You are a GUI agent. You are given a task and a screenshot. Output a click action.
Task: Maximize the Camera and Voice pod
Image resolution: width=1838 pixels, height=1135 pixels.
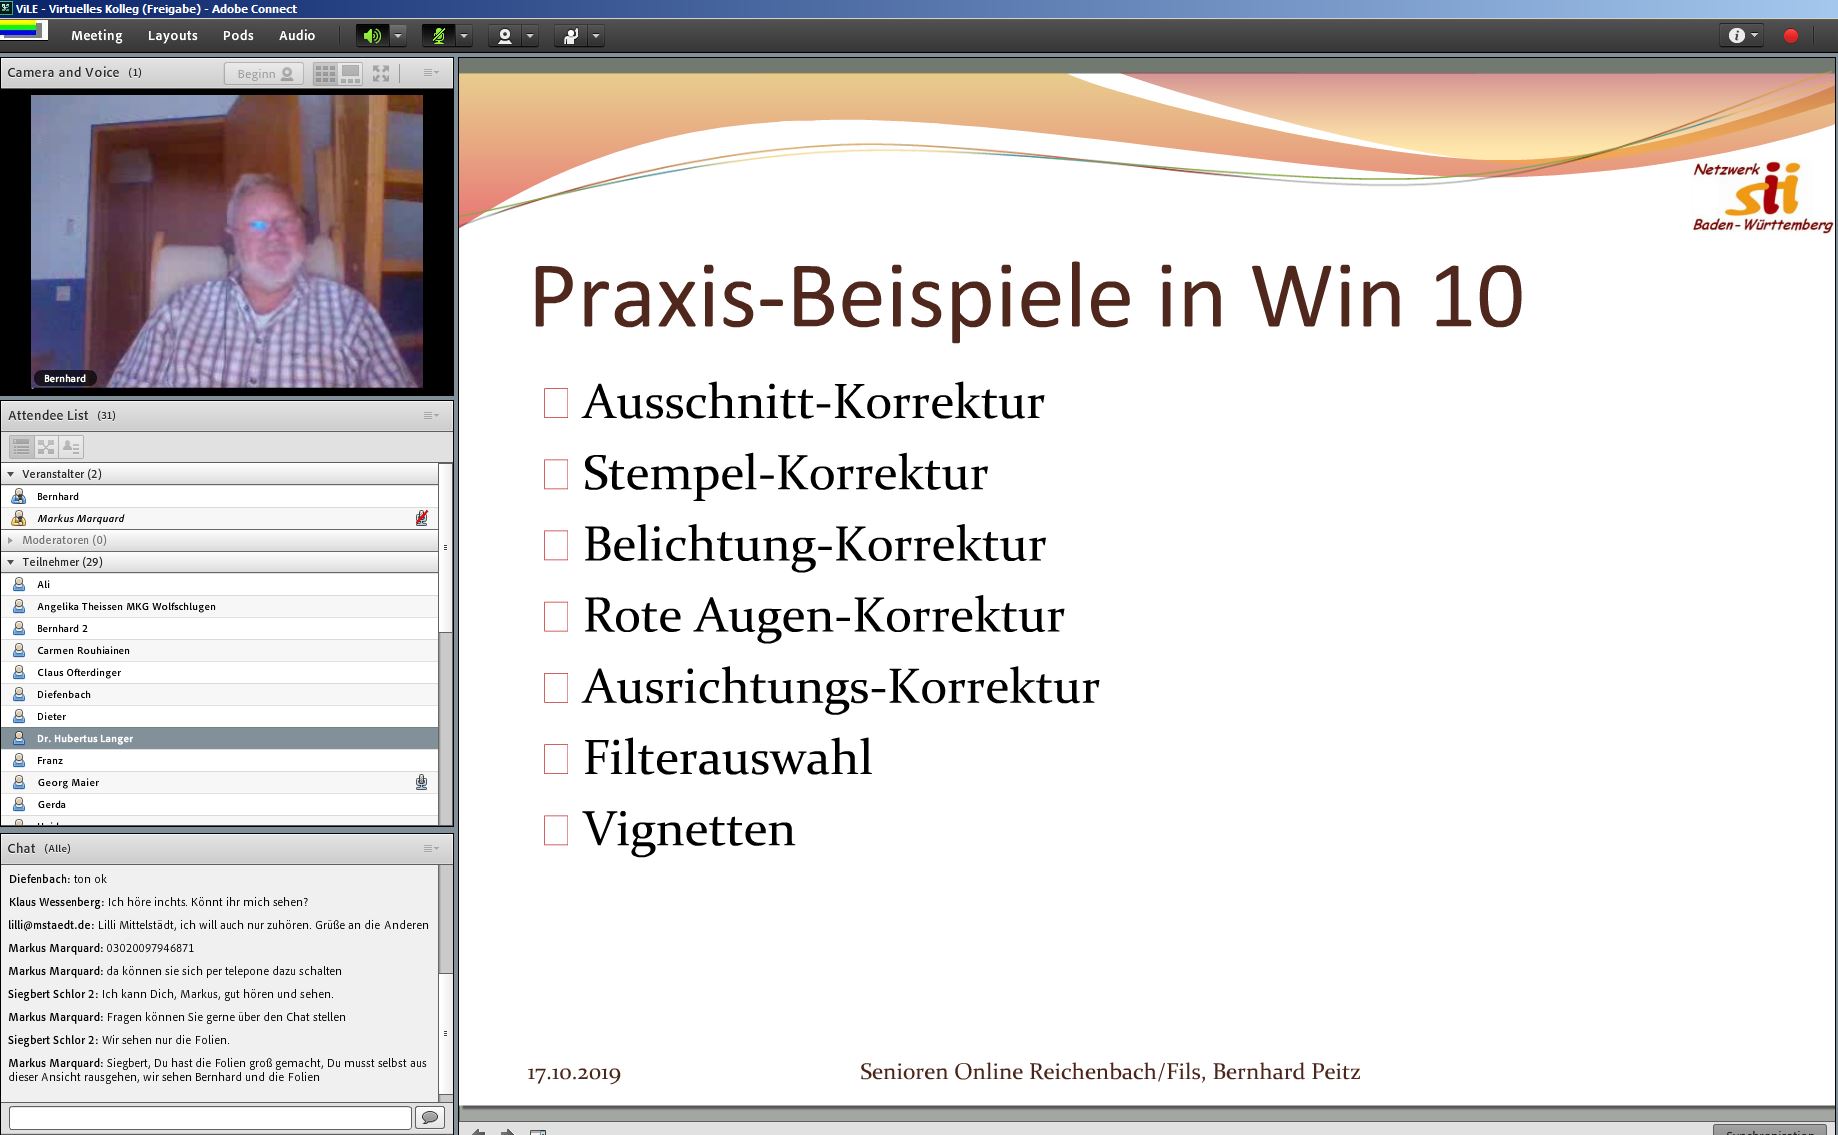(381, 73)
